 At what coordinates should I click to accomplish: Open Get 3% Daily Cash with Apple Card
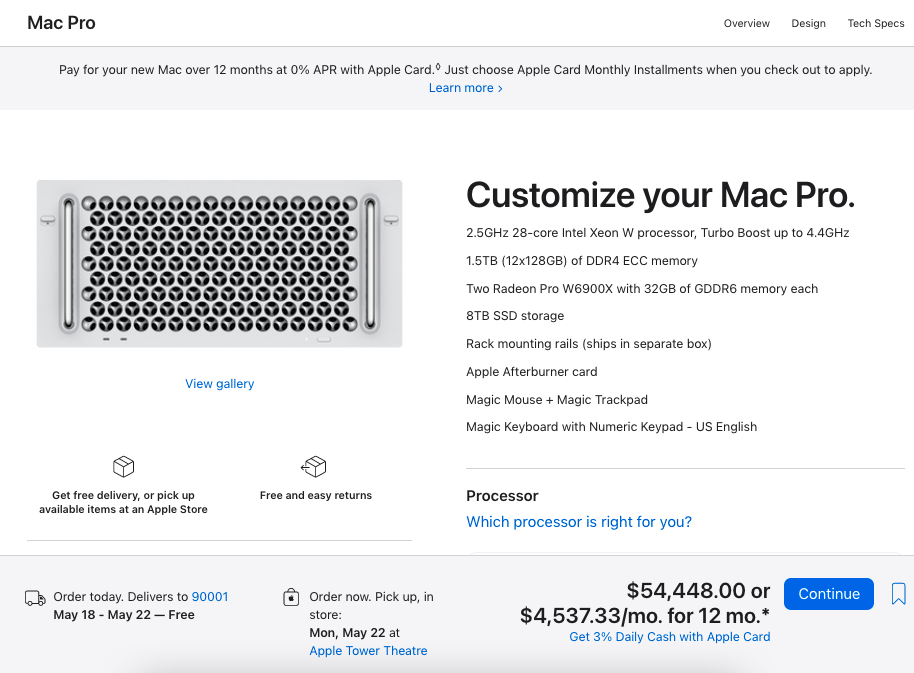(669, 637)
